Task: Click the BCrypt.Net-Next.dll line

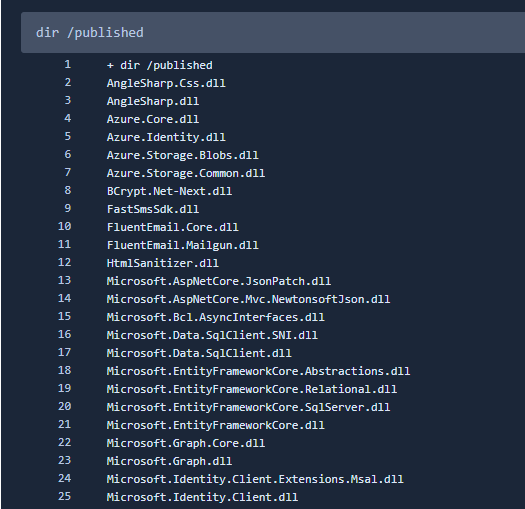Action: point(169,191)
